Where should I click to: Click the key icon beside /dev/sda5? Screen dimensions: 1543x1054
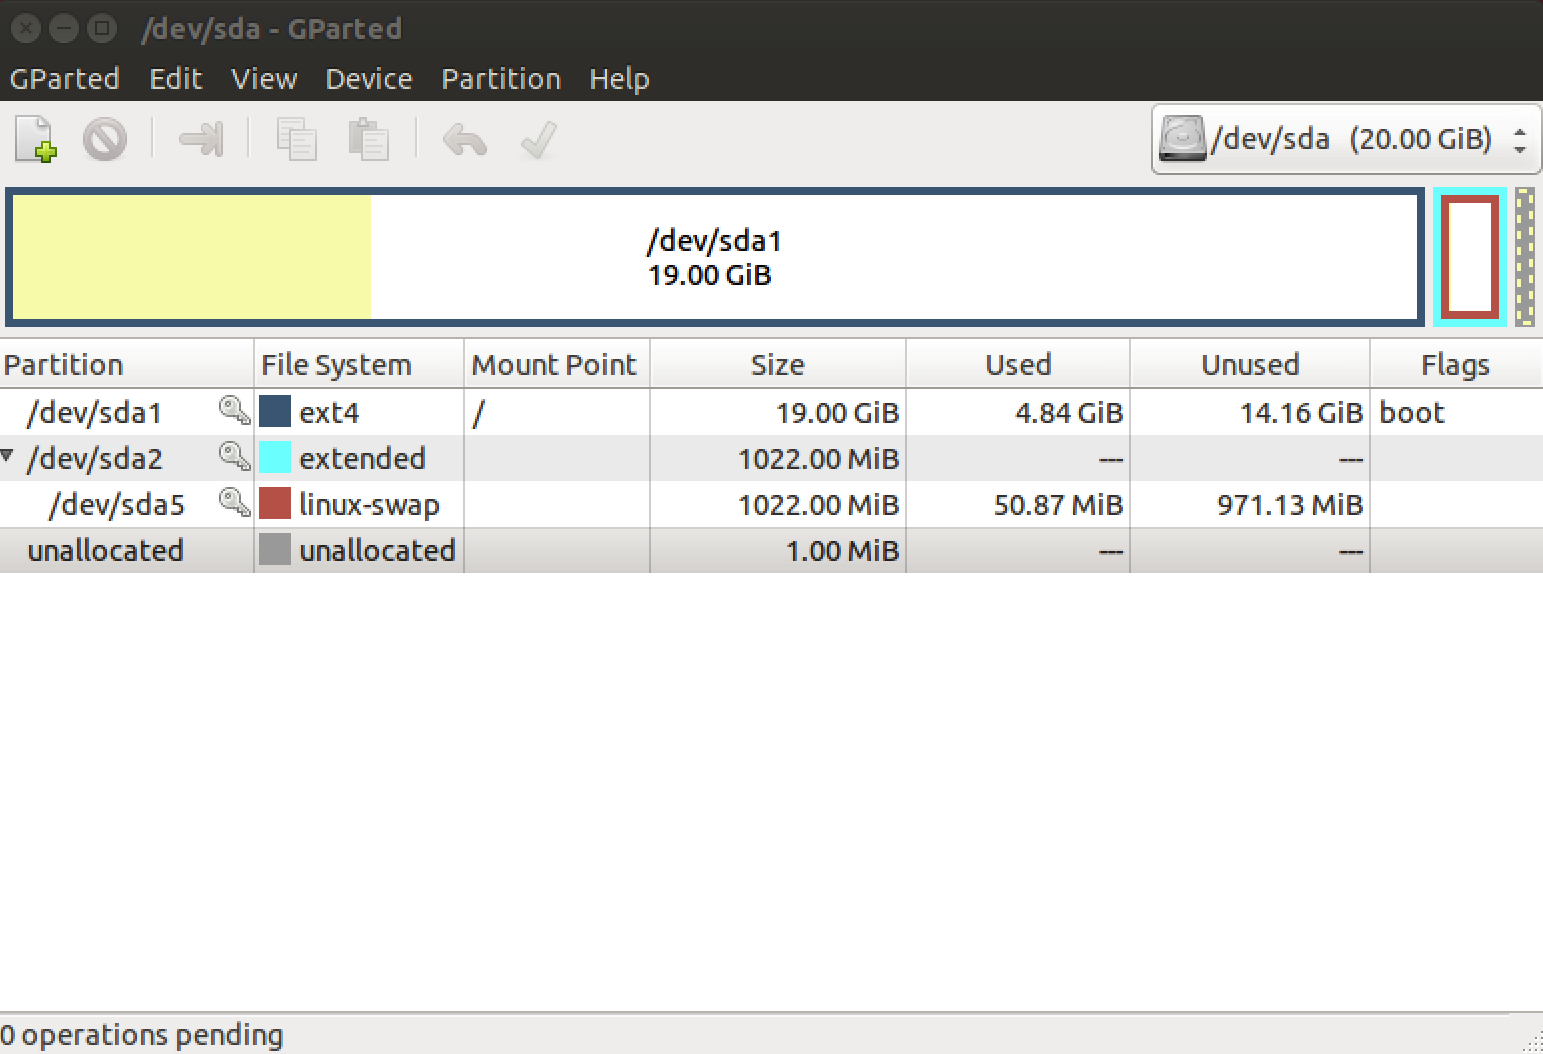pyautogui.click(x=234, y=503)
